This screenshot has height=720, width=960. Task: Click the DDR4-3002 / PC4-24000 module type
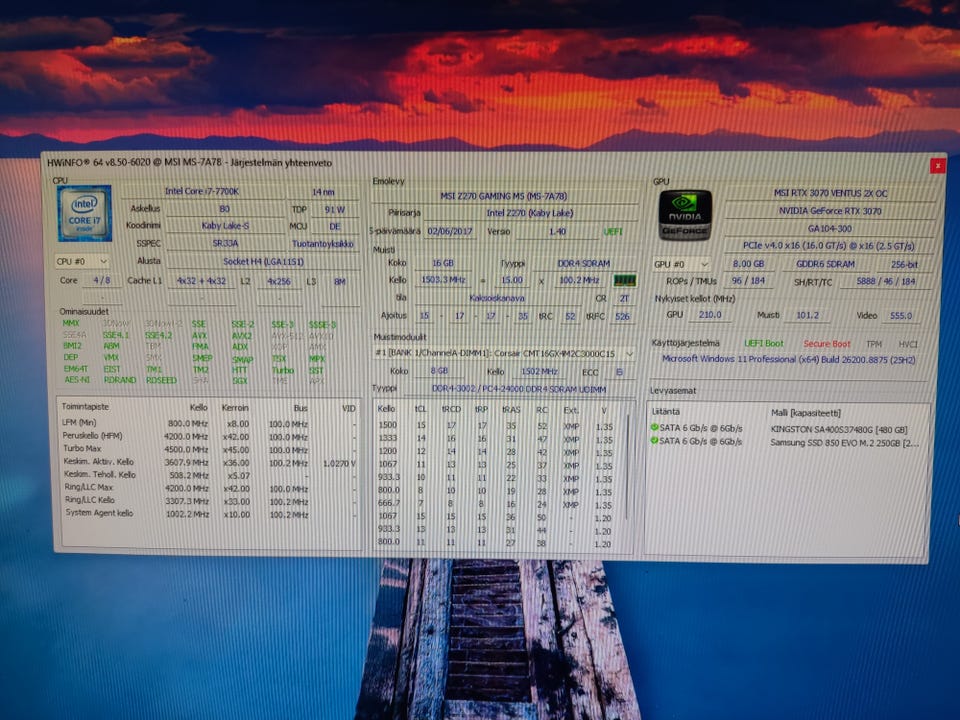click(519, 389)
